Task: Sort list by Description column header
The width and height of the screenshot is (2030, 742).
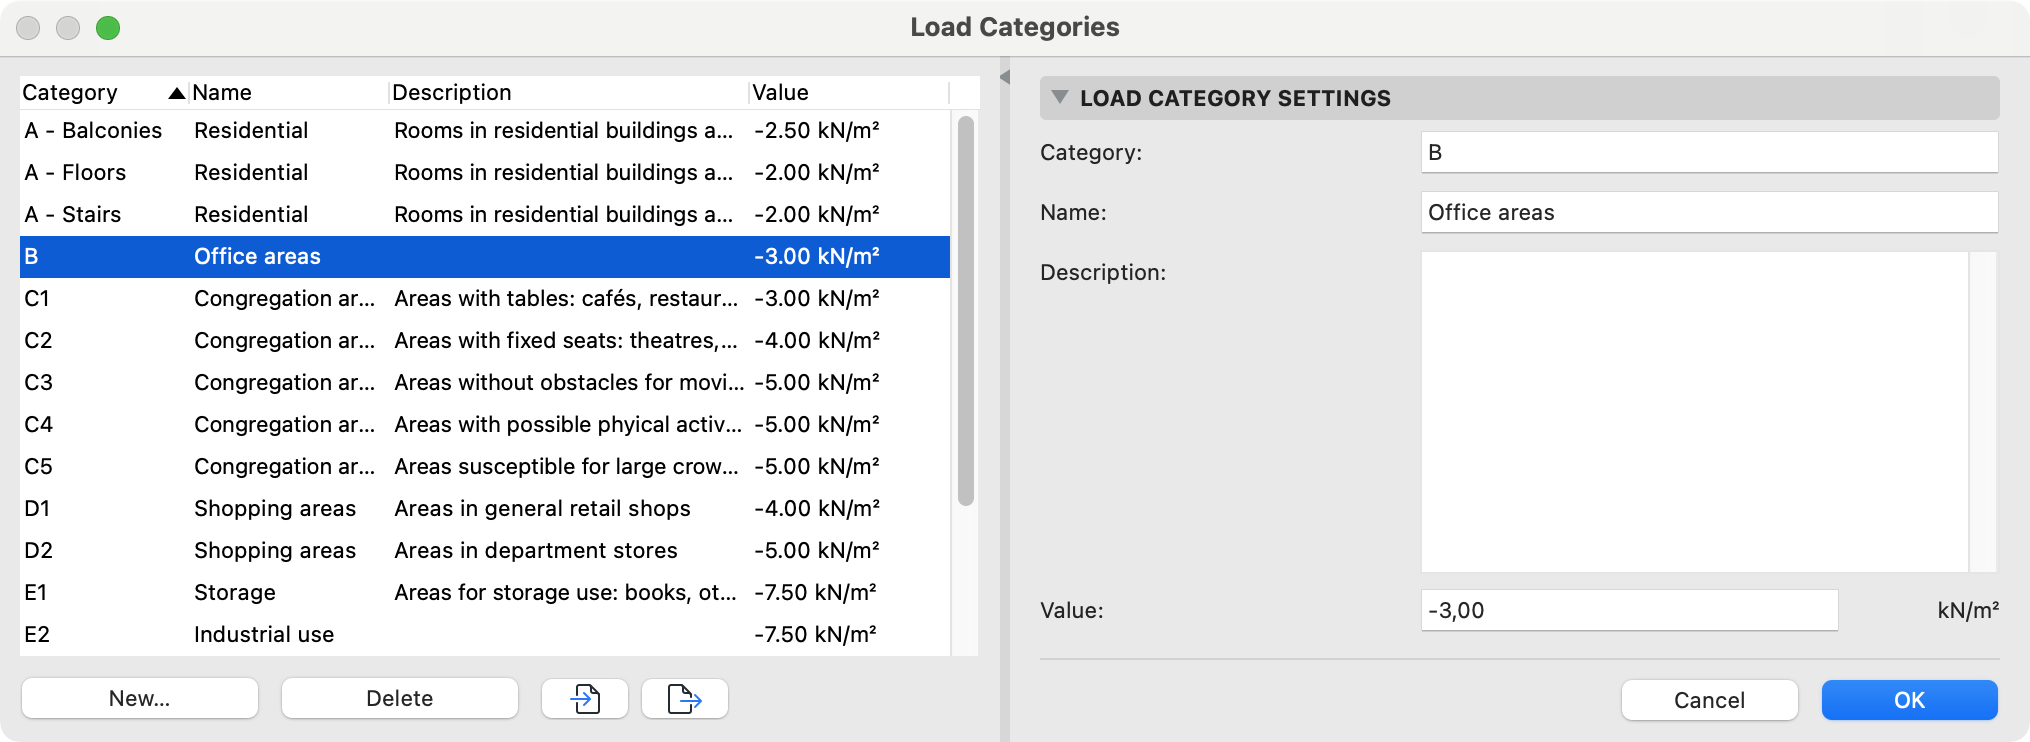Action: pyautogui.click(x=568, y=92)
